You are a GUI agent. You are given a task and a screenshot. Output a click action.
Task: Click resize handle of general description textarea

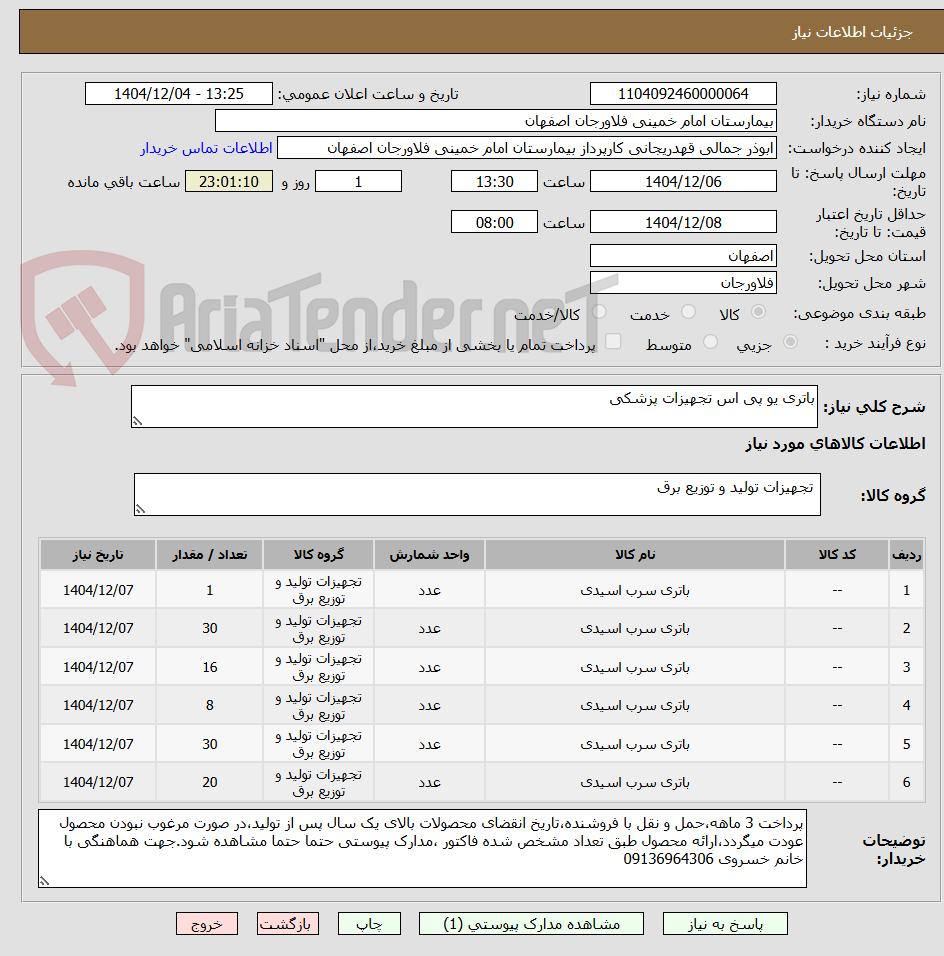[137, 421]
